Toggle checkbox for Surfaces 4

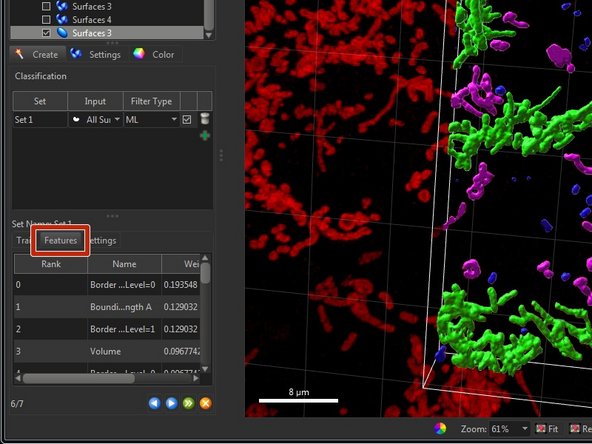pos(46,20)
